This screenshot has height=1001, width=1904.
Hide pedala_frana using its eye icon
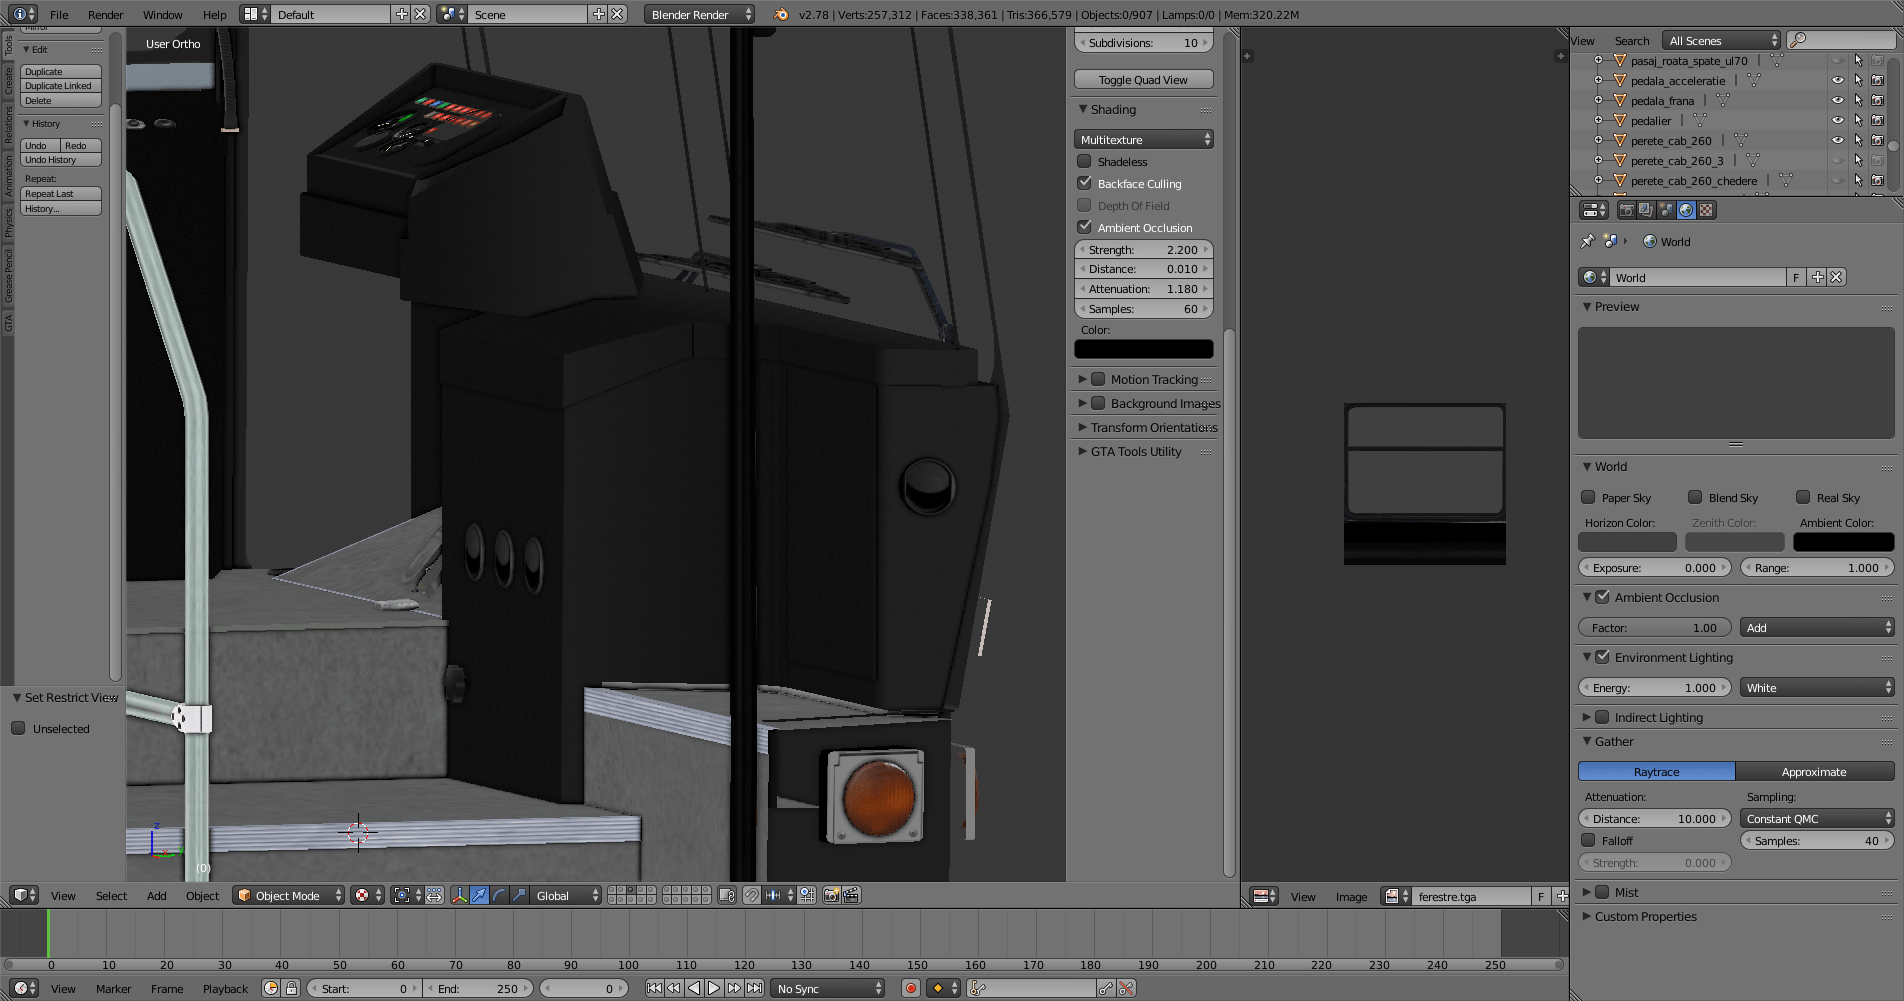tap(1838, 100)
